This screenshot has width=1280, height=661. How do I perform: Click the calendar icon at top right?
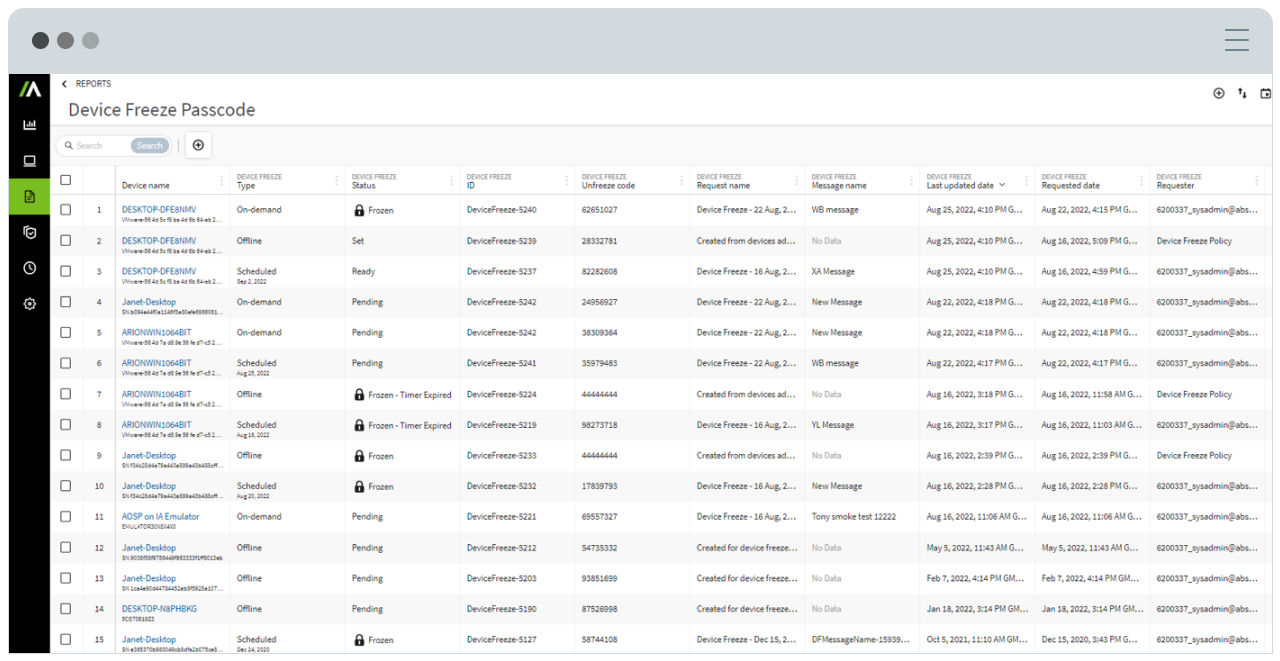tap(1266, 93)
